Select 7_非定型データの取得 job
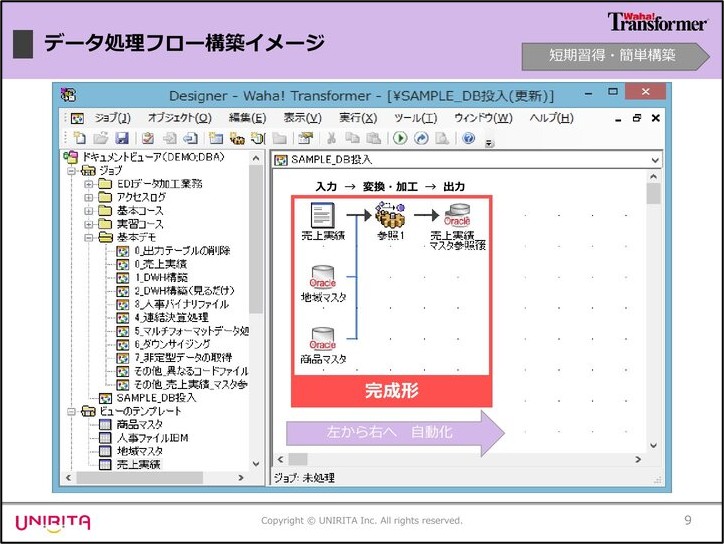 tap(183, 358)
